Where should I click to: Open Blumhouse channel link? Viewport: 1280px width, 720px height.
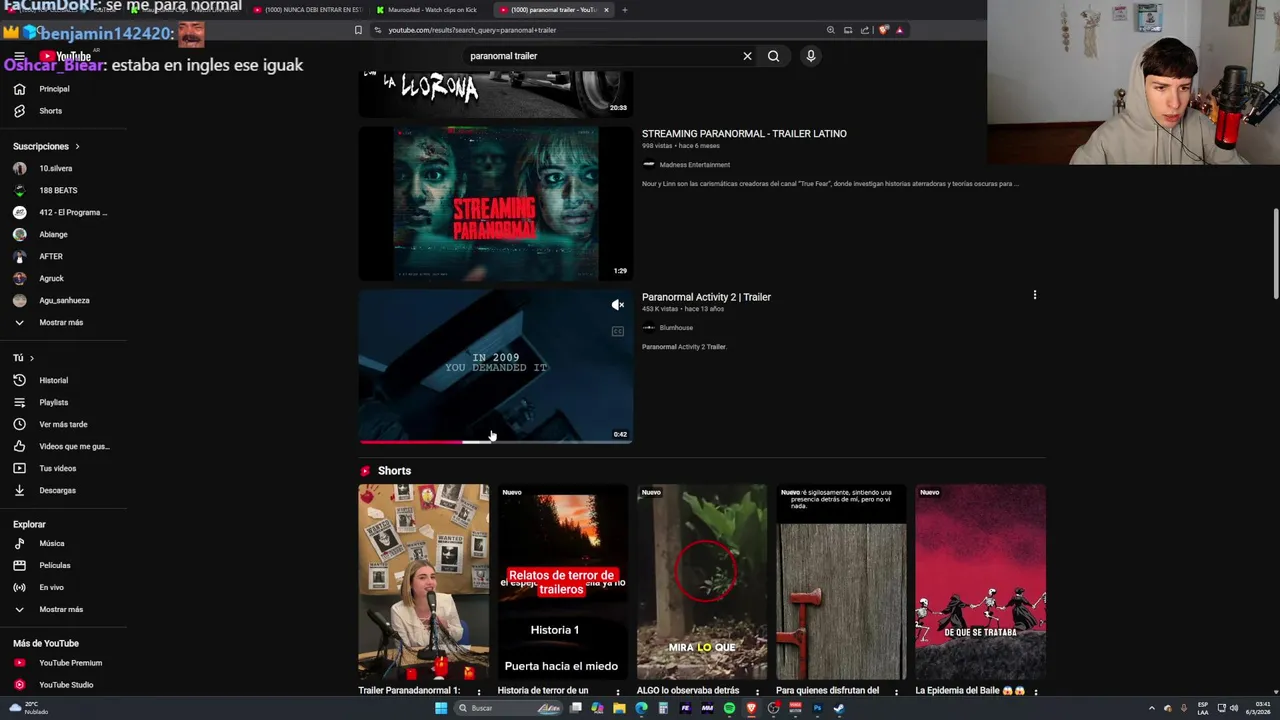675,328
